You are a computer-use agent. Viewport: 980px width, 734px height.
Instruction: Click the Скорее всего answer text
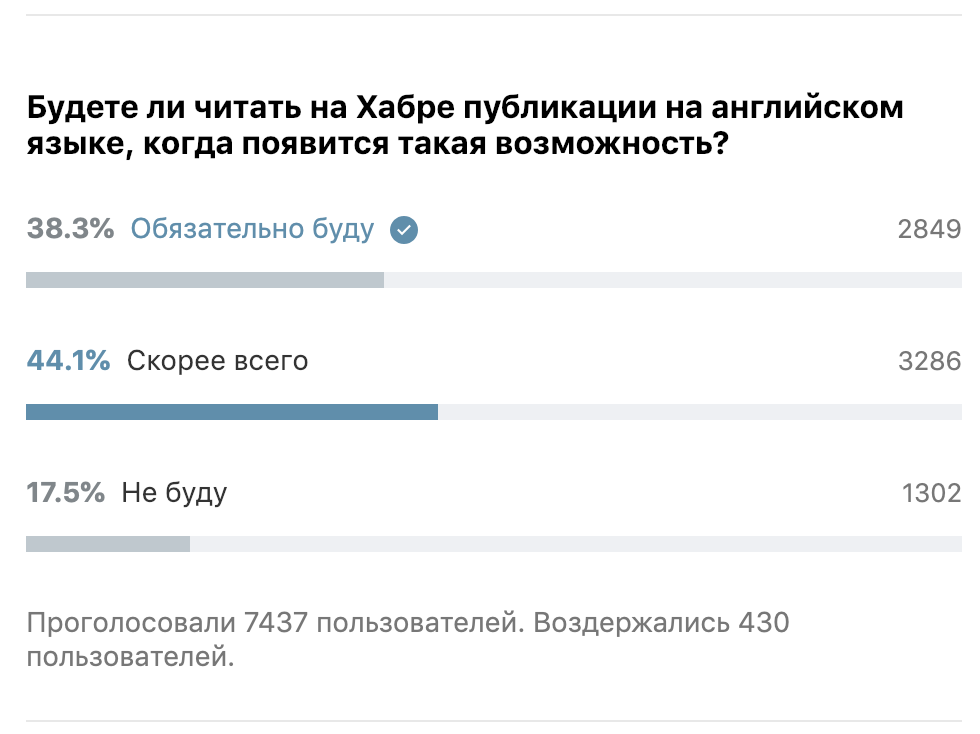[218, 361]
